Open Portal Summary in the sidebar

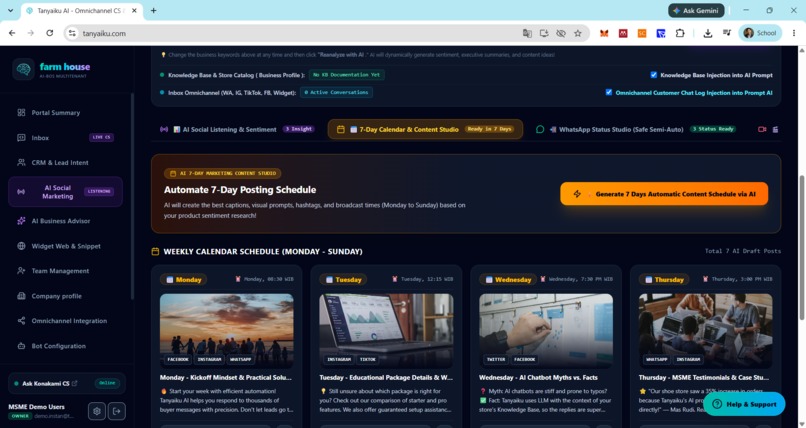click(x=56, y=113)
